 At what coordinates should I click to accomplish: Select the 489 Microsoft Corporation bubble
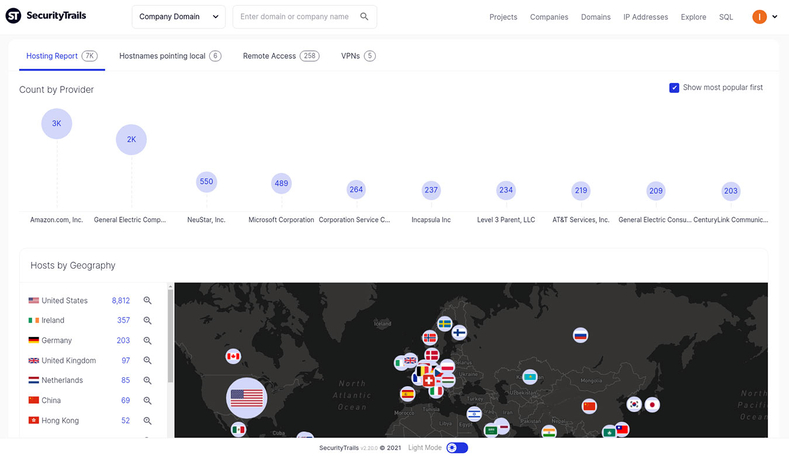[281, 183]
